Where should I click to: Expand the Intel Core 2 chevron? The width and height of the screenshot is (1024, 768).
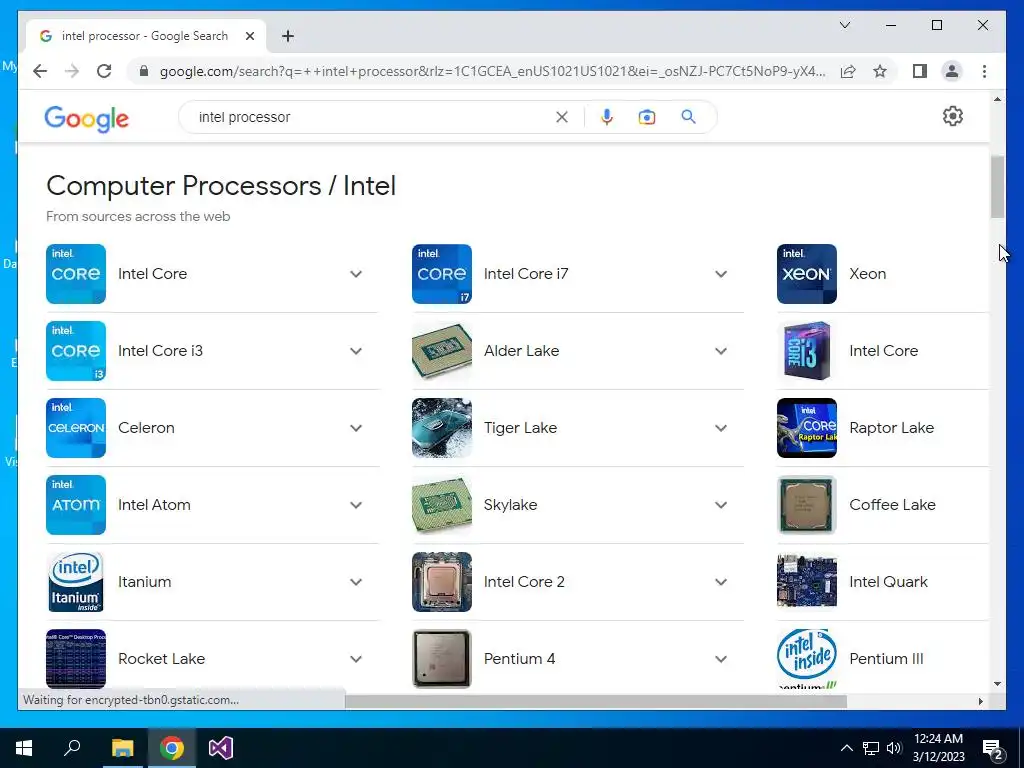point(721,582)
